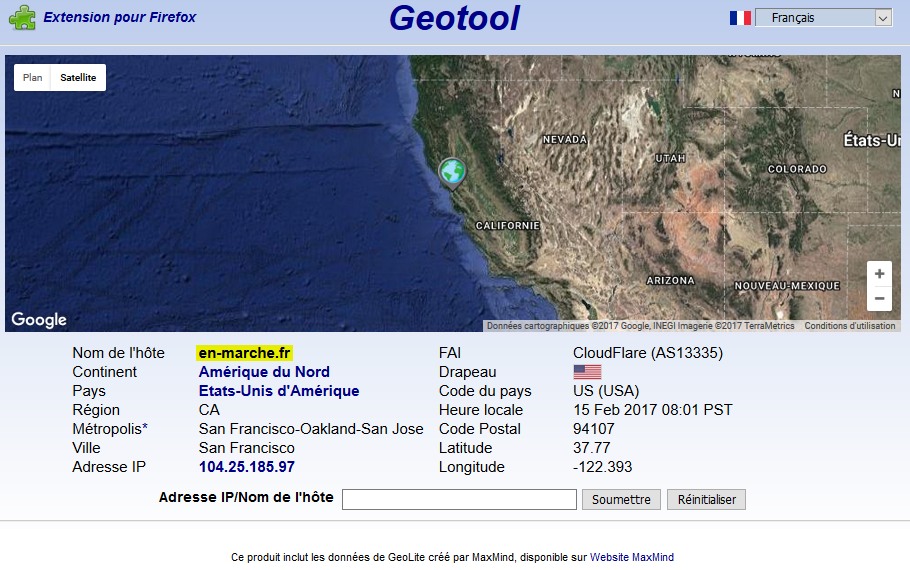Click the Soumettre button
The width and height of the screenshot is (910, 570).
621,499
